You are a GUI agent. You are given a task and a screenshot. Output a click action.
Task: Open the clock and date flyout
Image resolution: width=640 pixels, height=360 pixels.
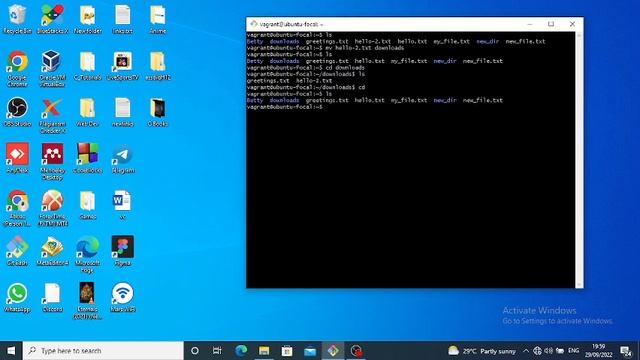598,351
